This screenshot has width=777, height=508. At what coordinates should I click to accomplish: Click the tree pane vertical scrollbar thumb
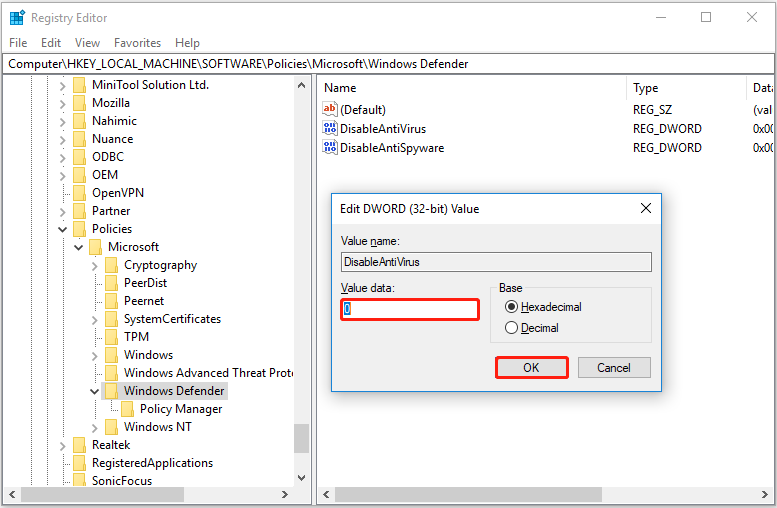pos(301,438)
